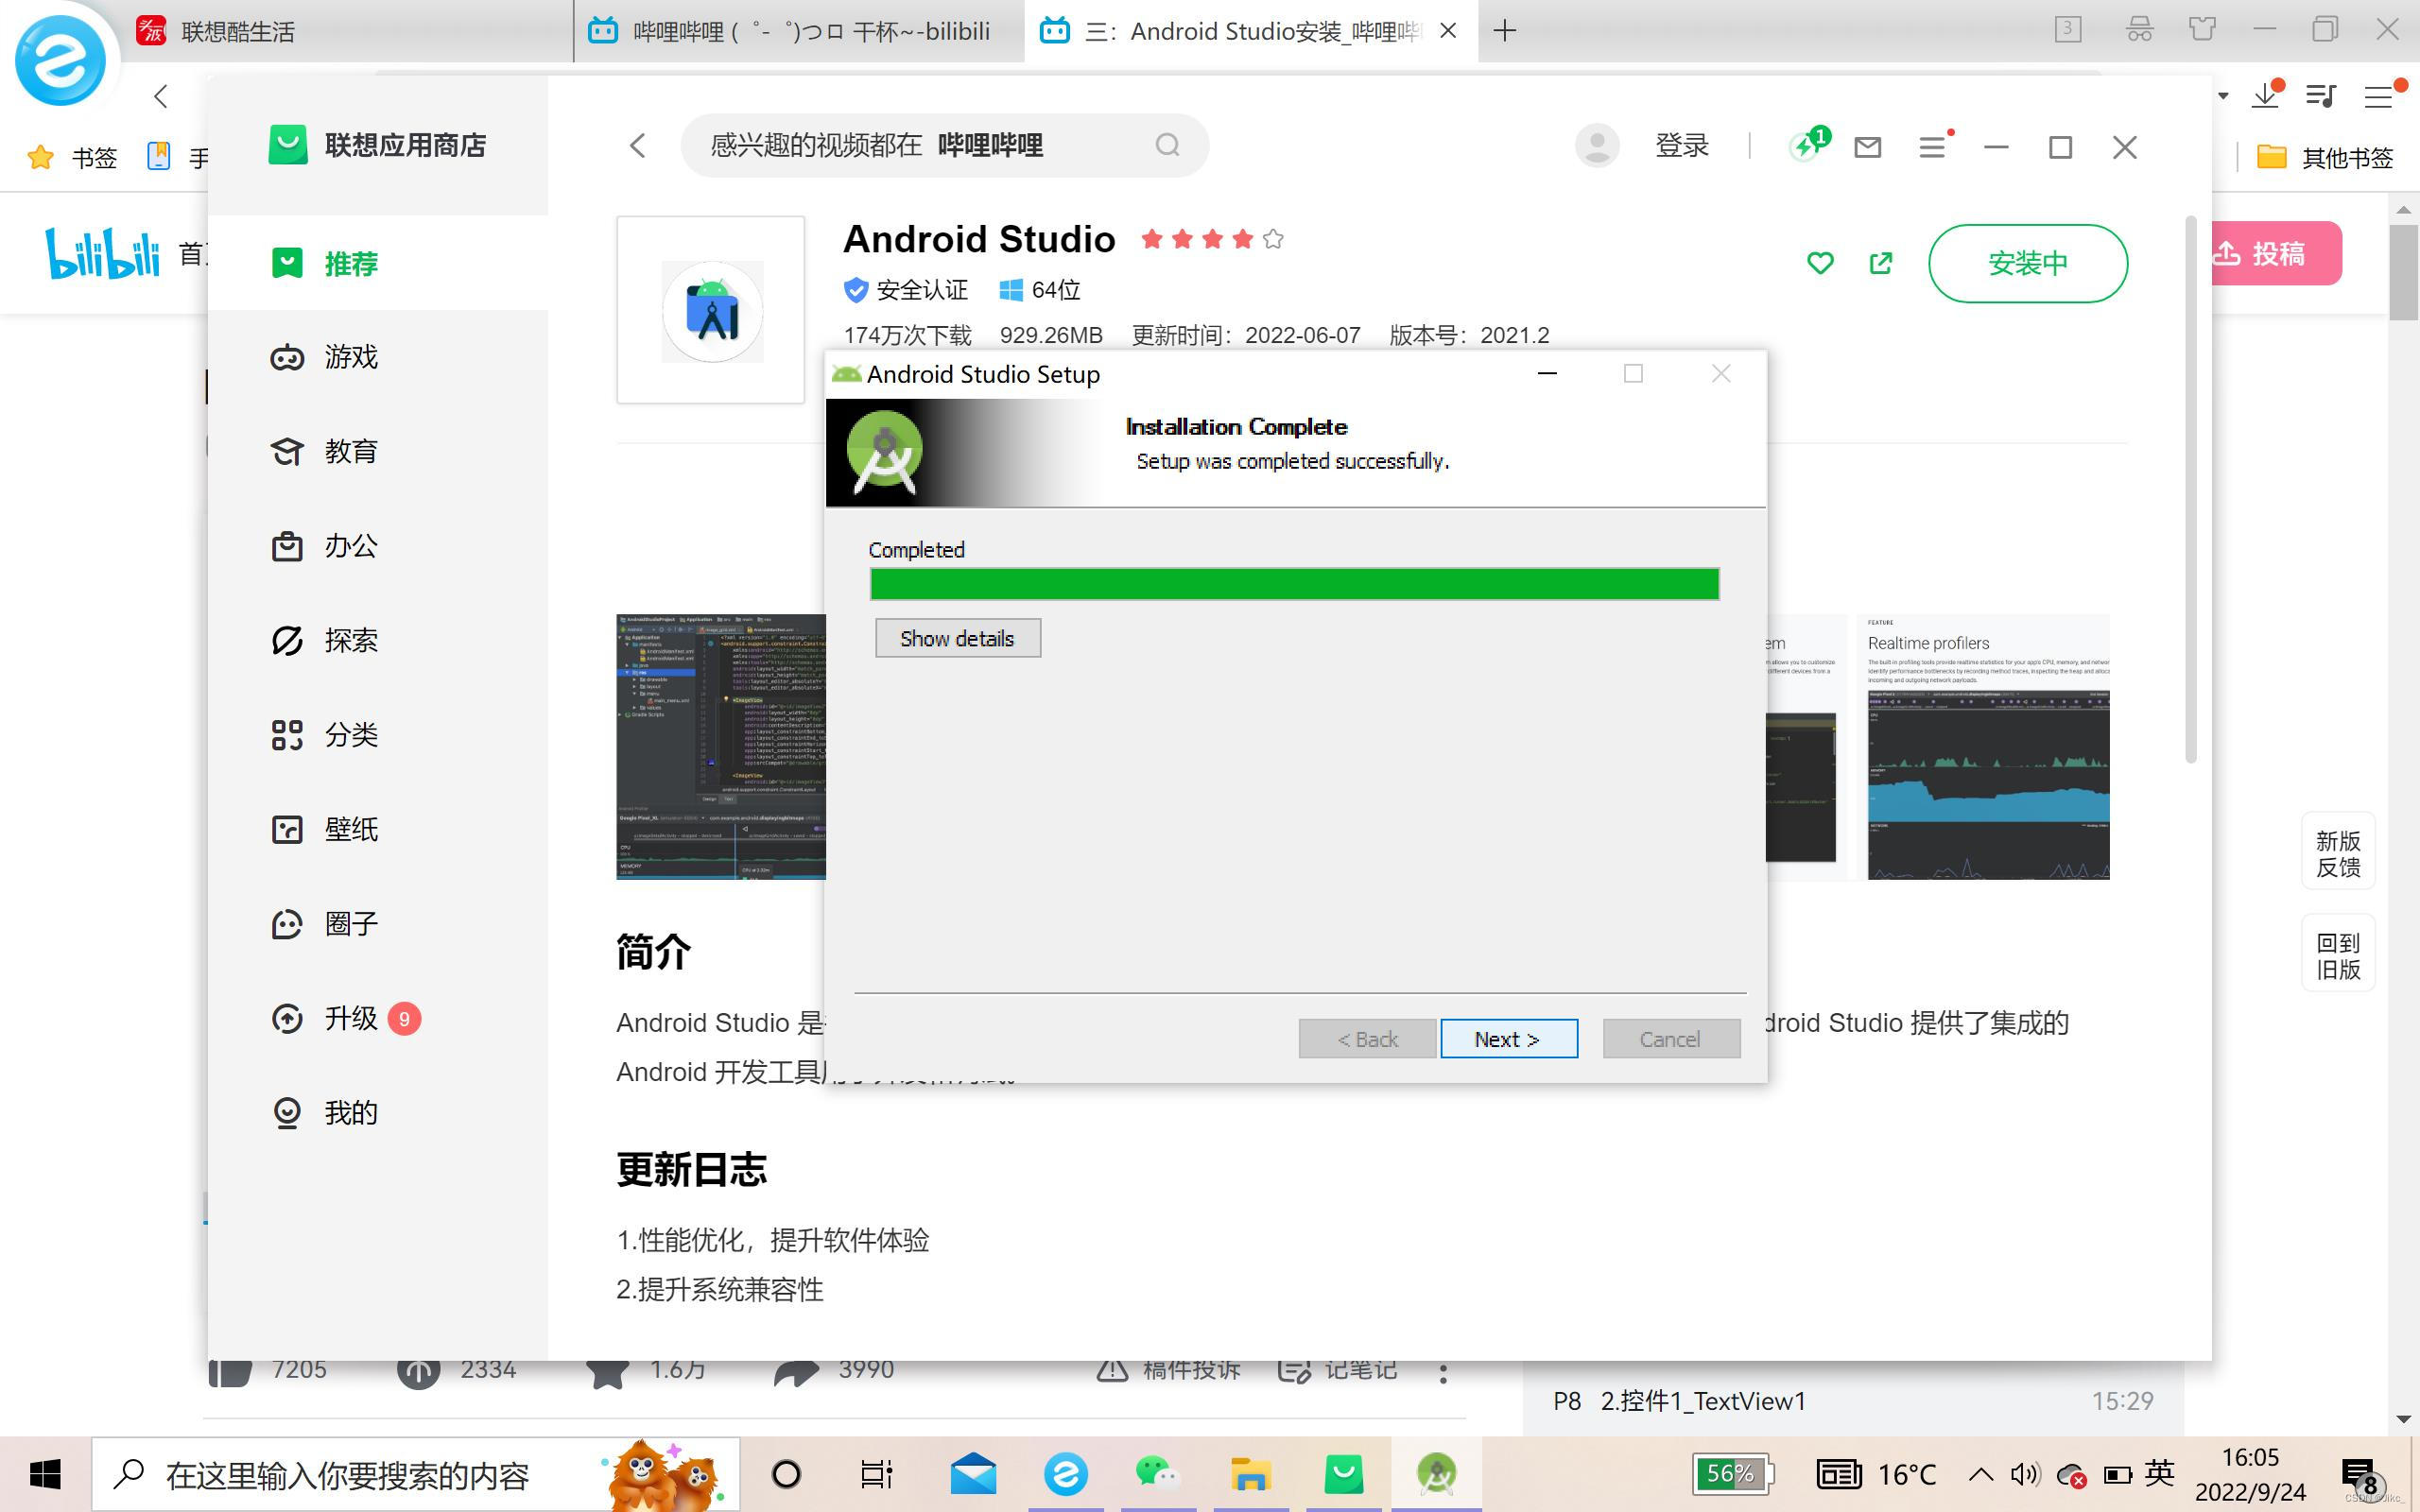This screenshot has height=1512, width=2420.
Task: Open the video more options dots
Action: pos(1443,1373)
